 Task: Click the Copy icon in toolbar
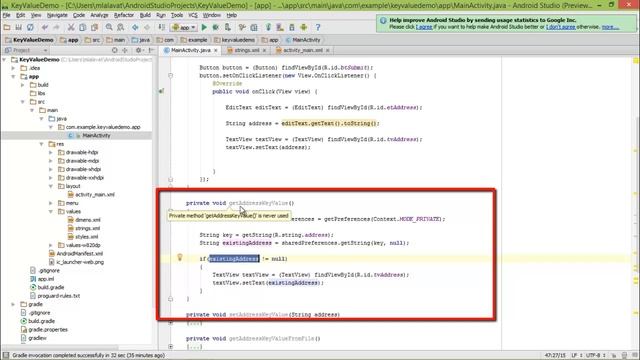click(x=82, y=27)
